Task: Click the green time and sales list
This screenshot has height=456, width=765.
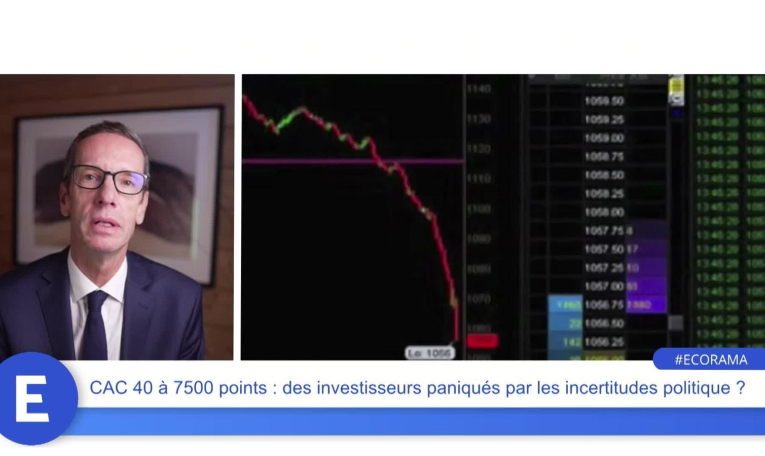Action: click(728, 211)
